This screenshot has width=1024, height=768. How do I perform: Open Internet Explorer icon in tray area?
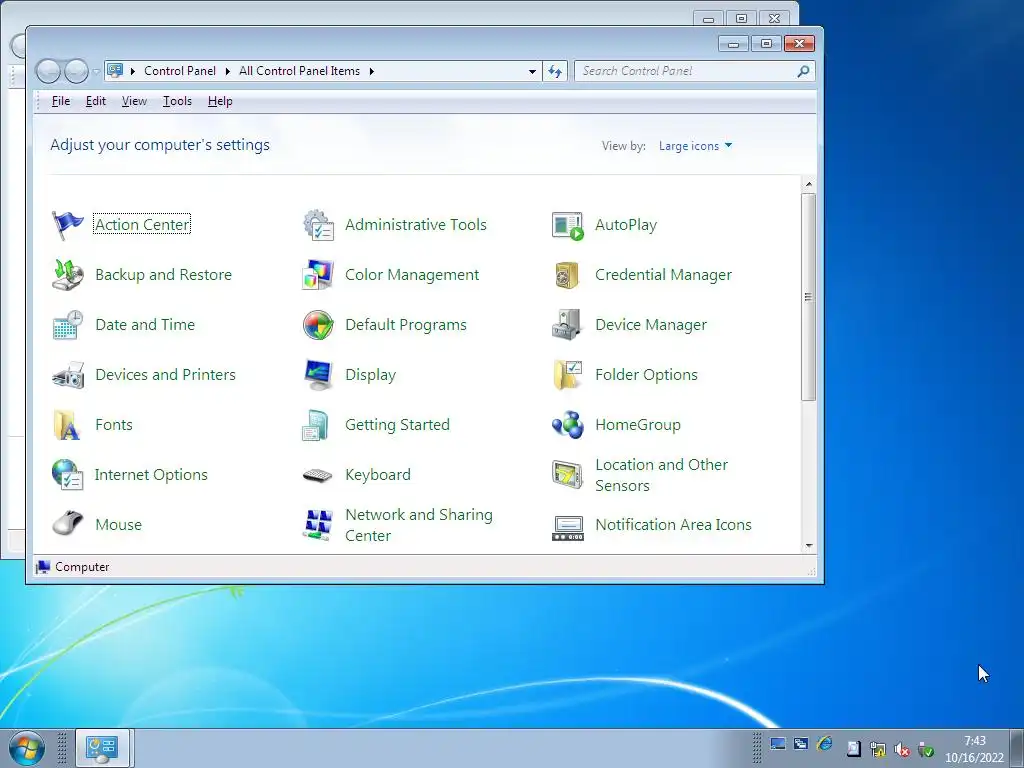pos(825,744)
